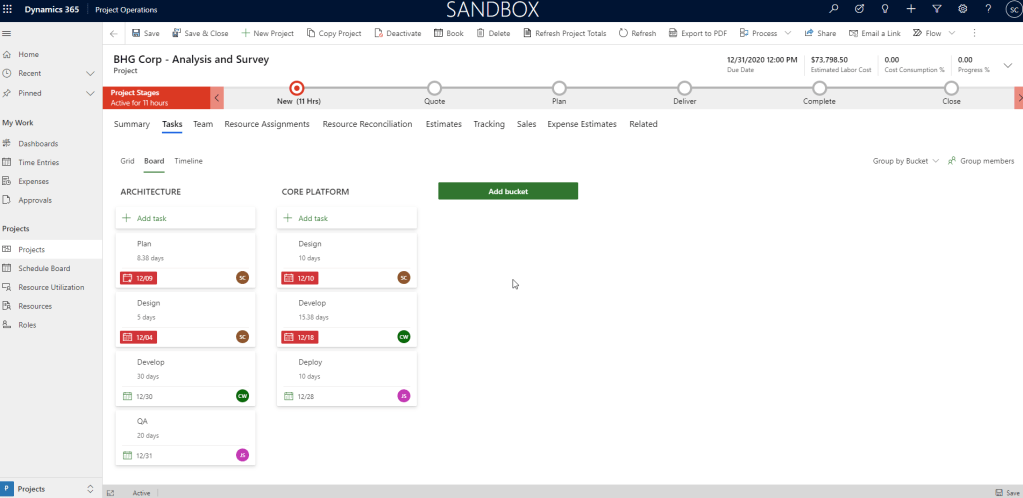The height and width of the screenshot is (498, 1023).
Task: Click the green Add bucket button
Action: click(507, 191)
